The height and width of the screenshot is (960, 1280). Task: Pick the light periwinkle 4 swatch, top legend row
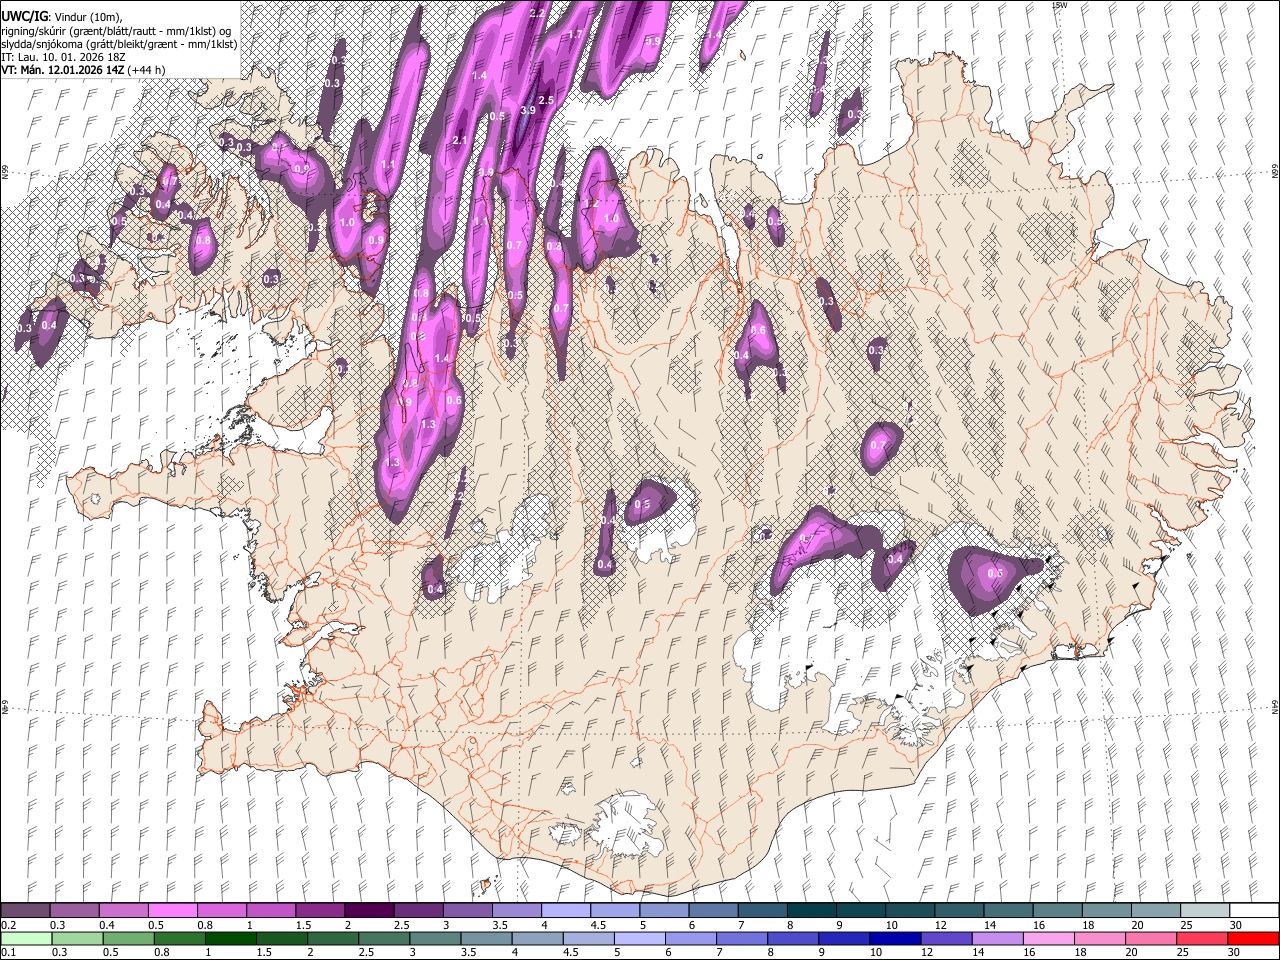564,911
